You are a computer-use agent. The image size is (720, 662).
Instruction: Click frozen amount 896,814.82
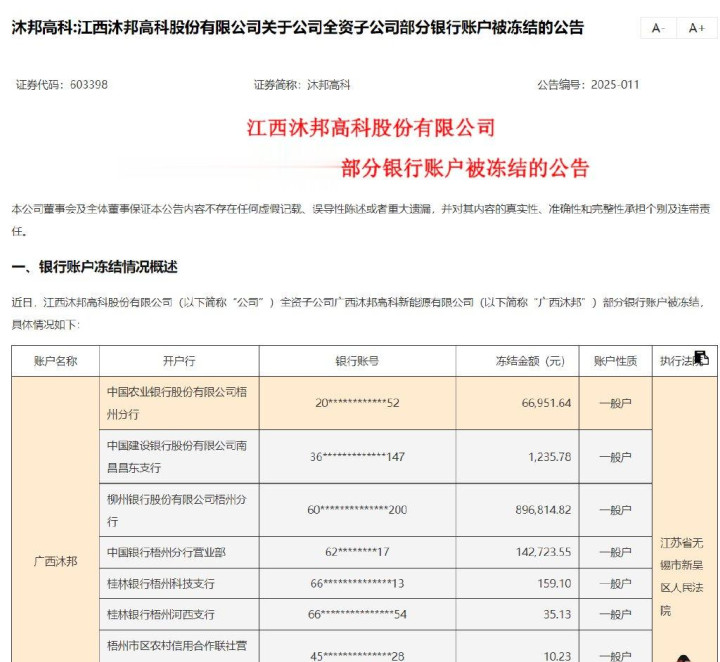pos(543,510)
